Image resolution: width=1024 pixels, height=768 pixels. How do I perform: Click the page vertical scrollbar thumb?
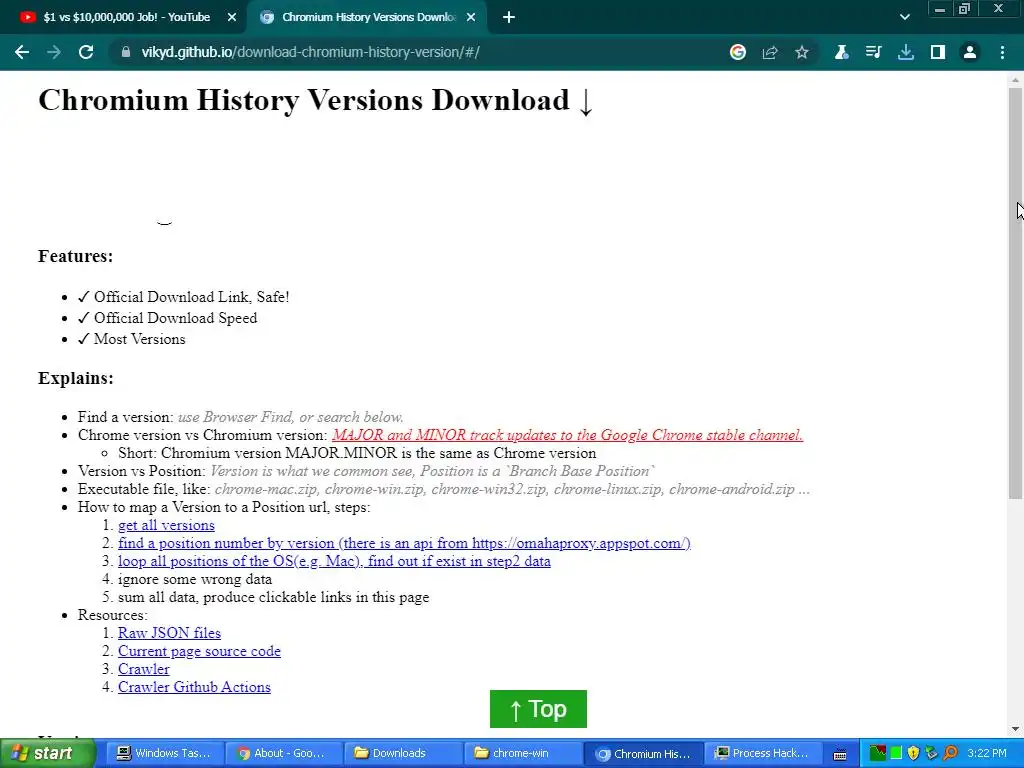1015,294
